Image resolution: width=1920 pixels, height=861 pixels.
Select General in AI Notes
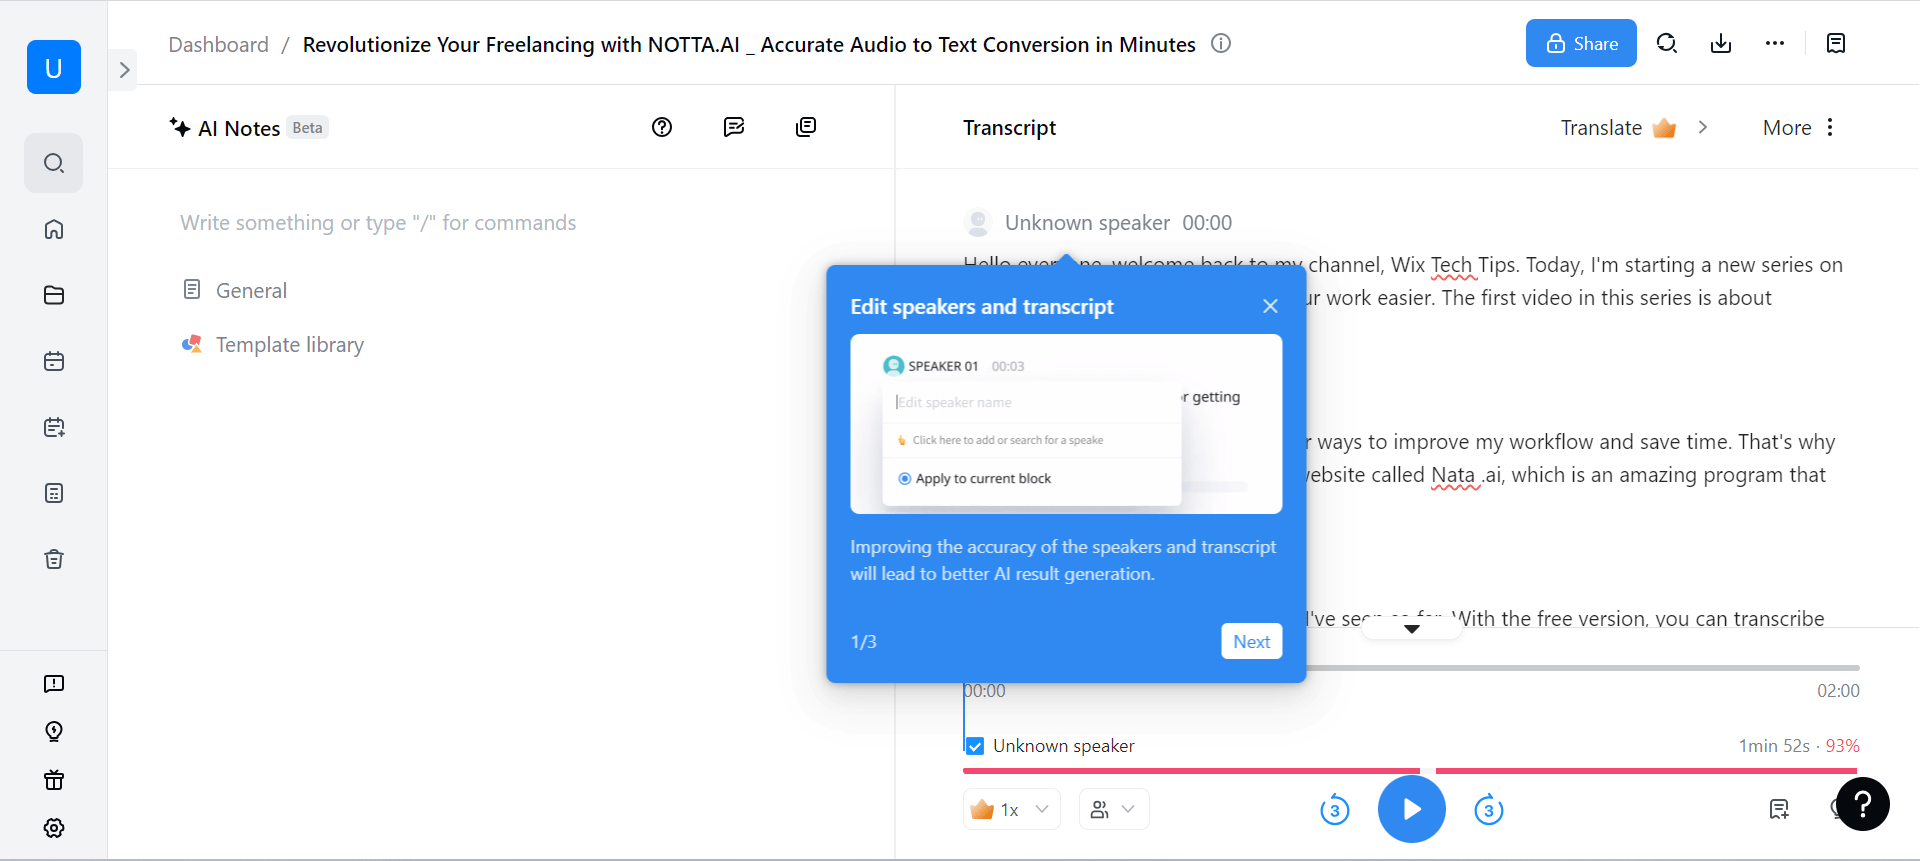(x=251, y=291)
